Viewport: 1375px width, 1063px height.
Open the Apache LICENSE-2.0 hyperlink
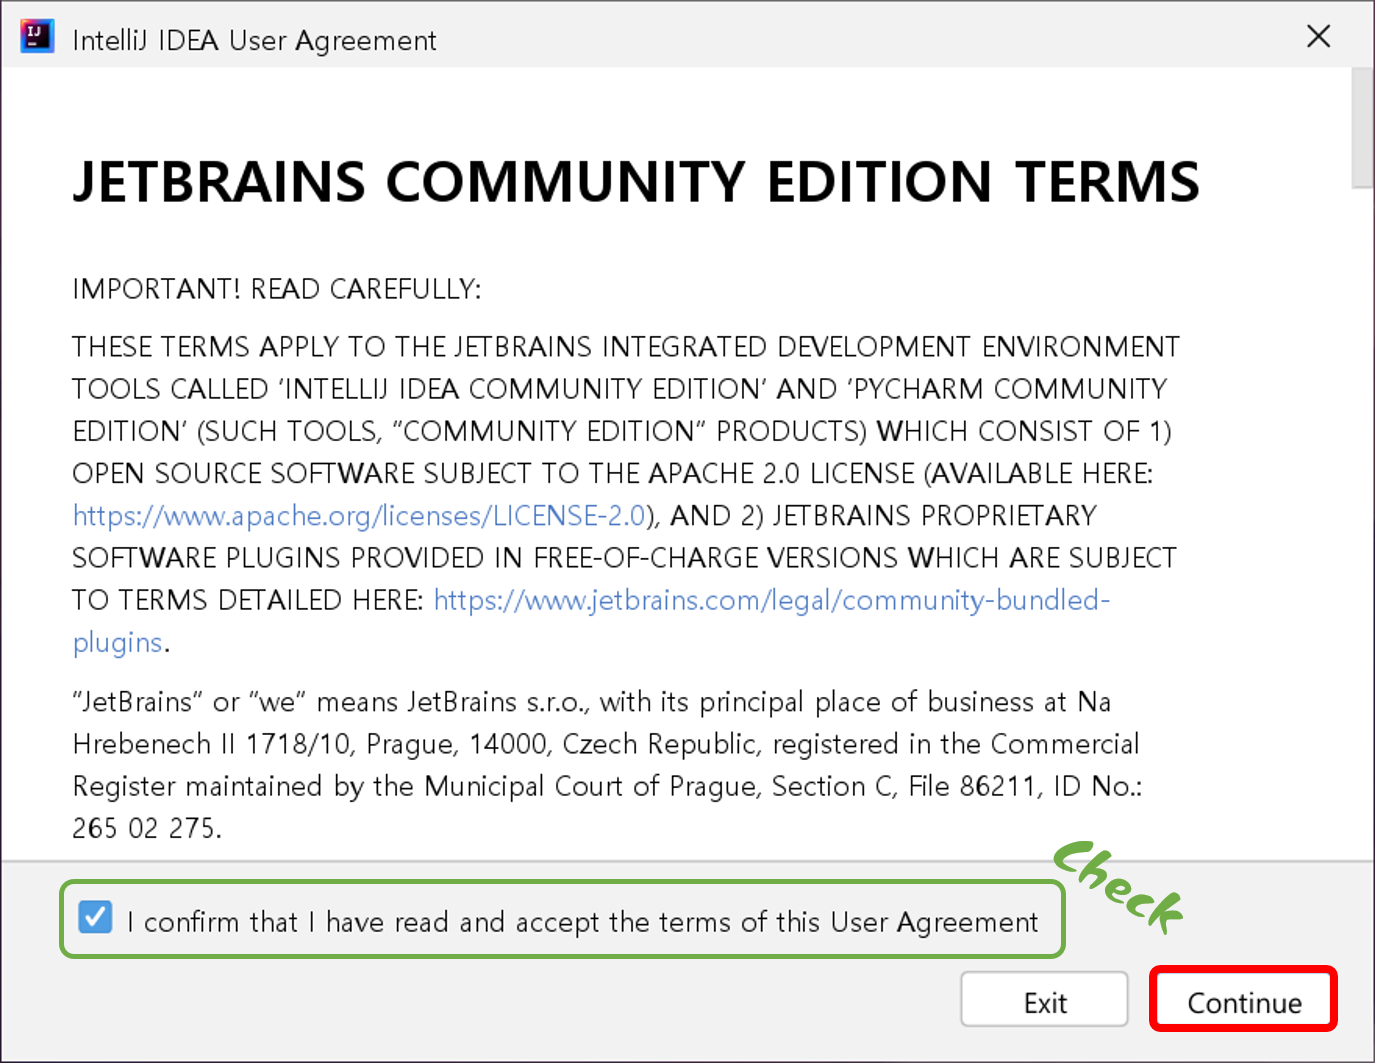click(359, 515)
